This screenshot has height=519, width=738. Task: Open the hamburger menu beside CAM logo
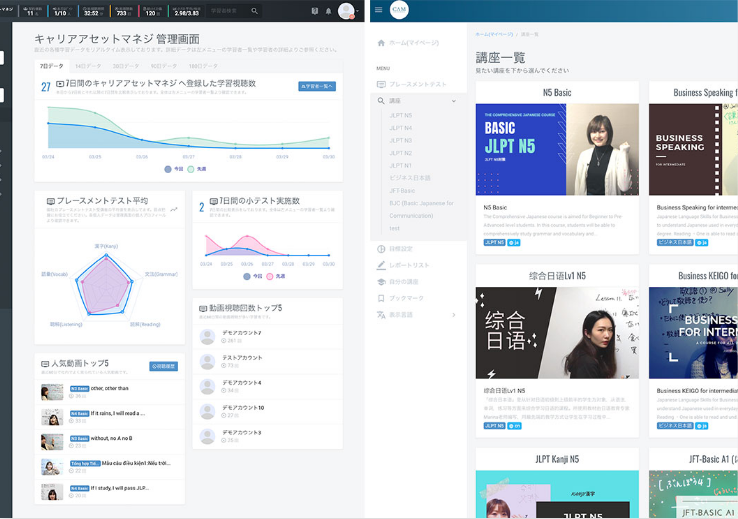coord(381,10)
